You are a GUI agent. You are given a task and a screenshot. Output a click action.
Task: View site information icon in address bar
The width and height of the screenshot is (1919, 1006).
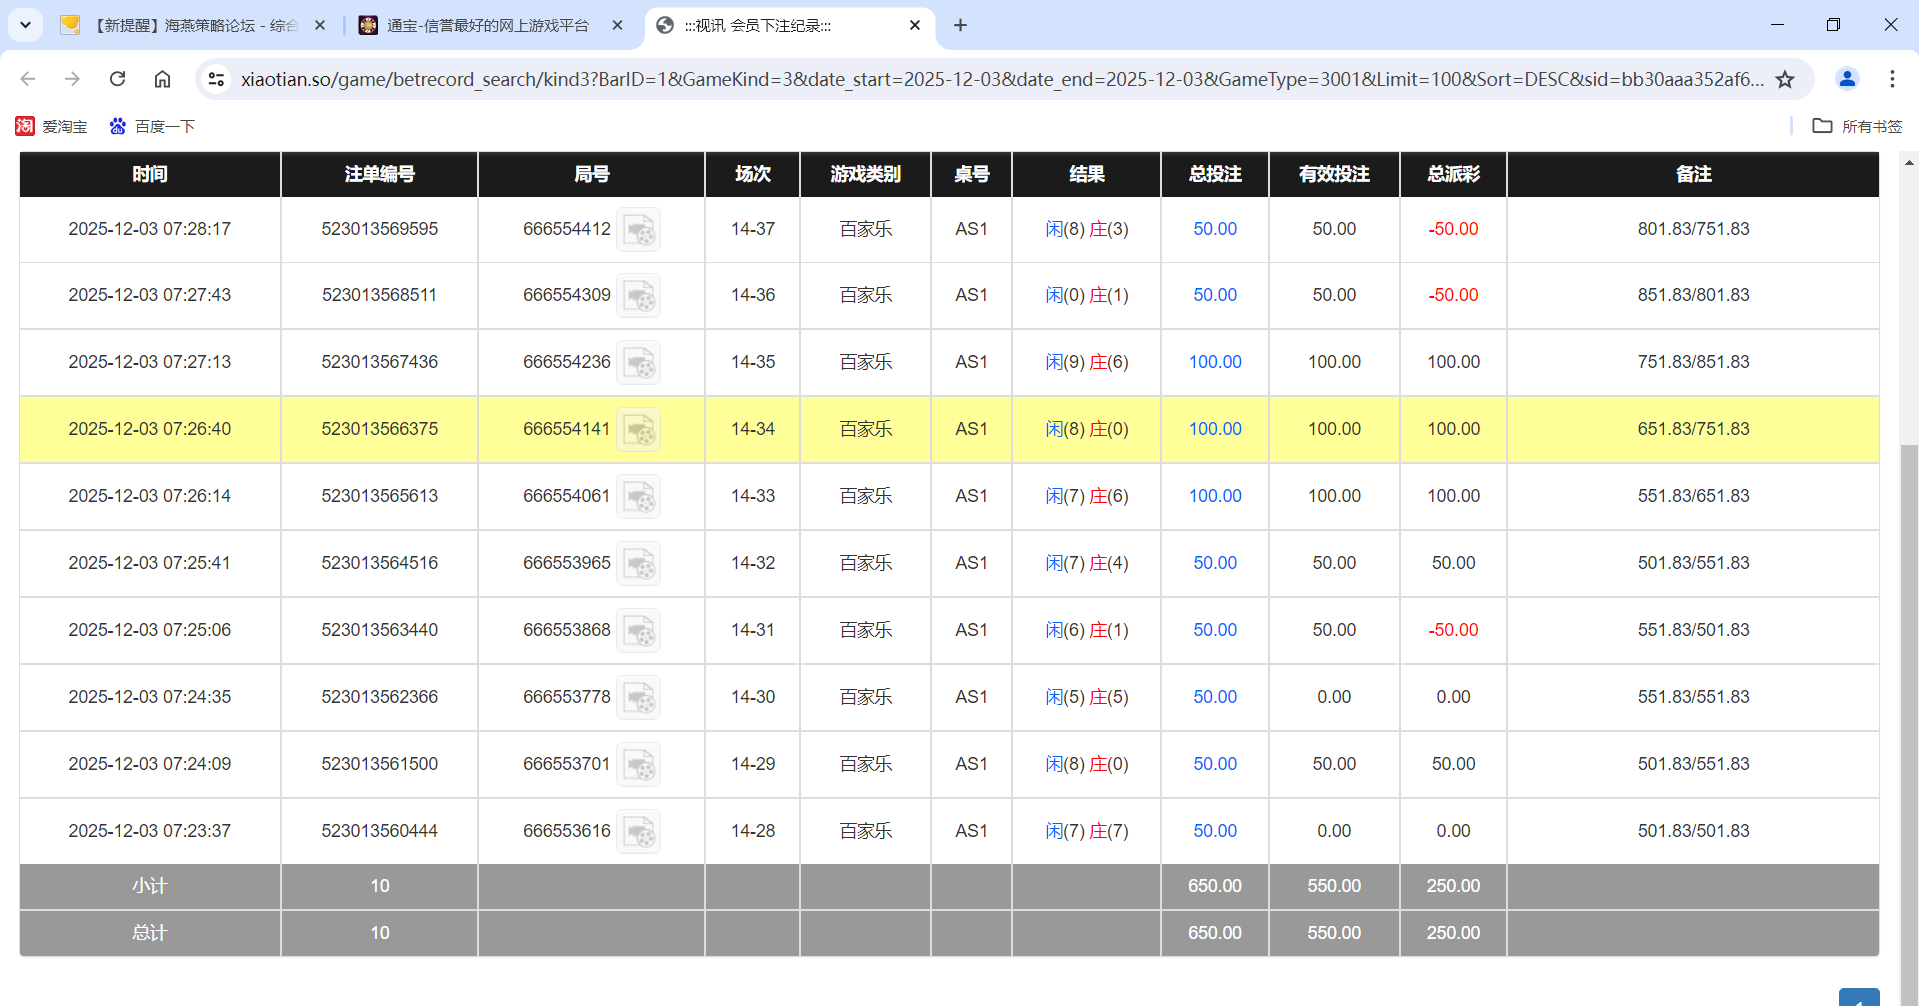pos(216,79)
